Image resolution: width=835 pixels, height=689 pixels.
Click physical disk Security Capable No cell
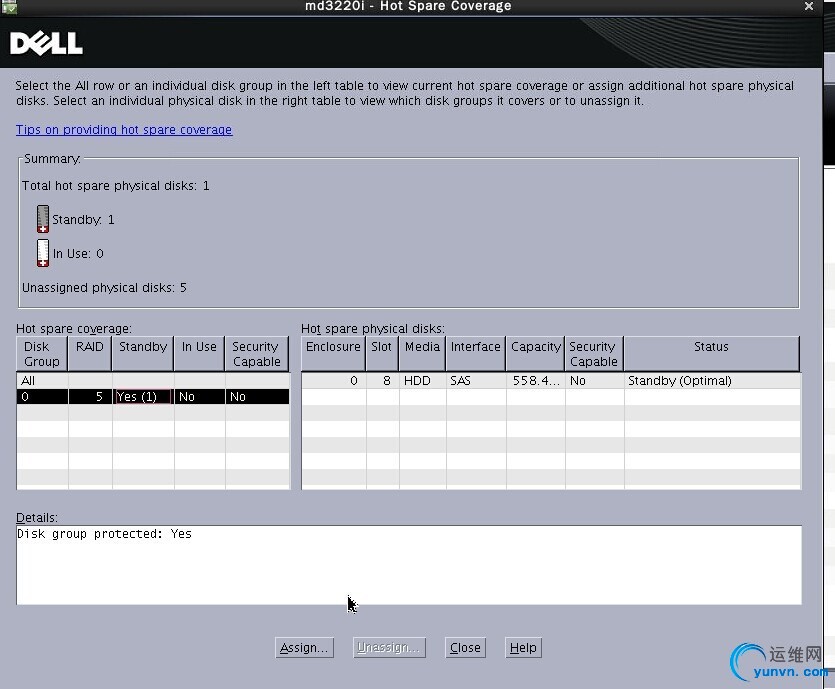(x=595, y=381)
